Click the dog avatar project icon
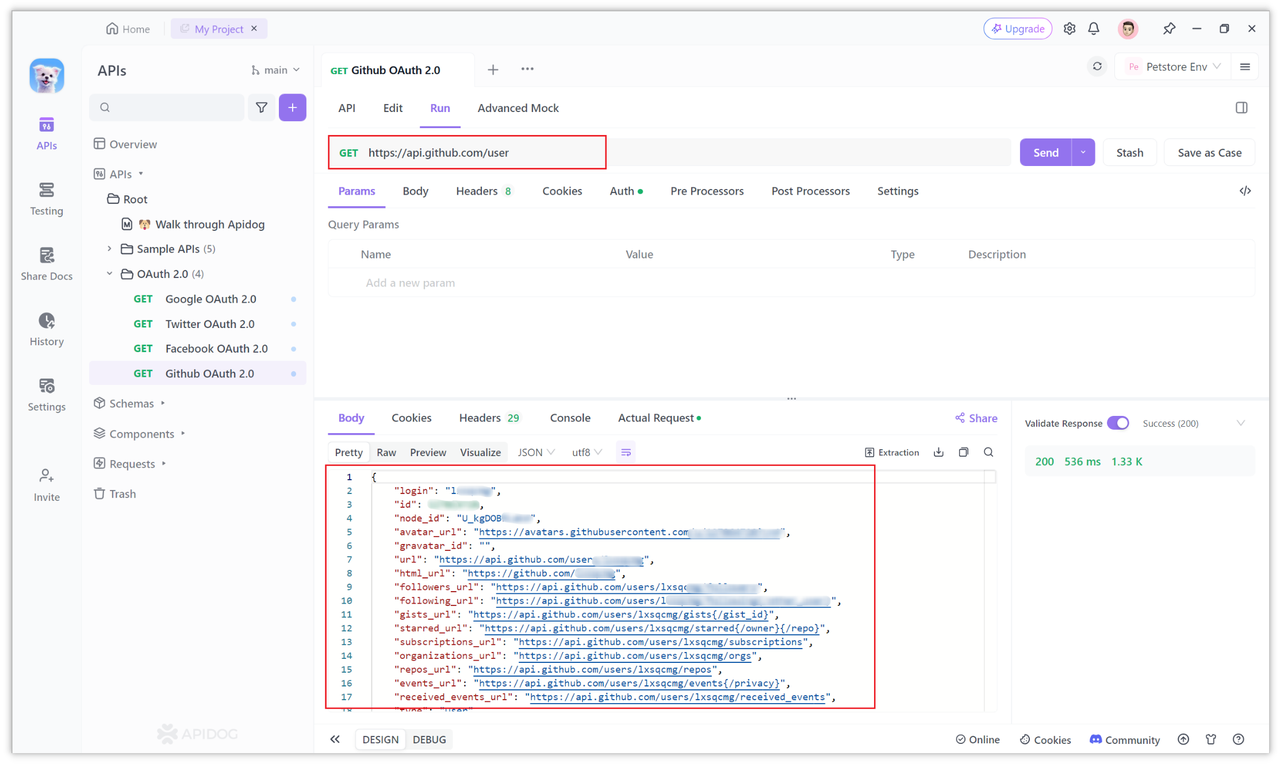 [x=46, y=75]
